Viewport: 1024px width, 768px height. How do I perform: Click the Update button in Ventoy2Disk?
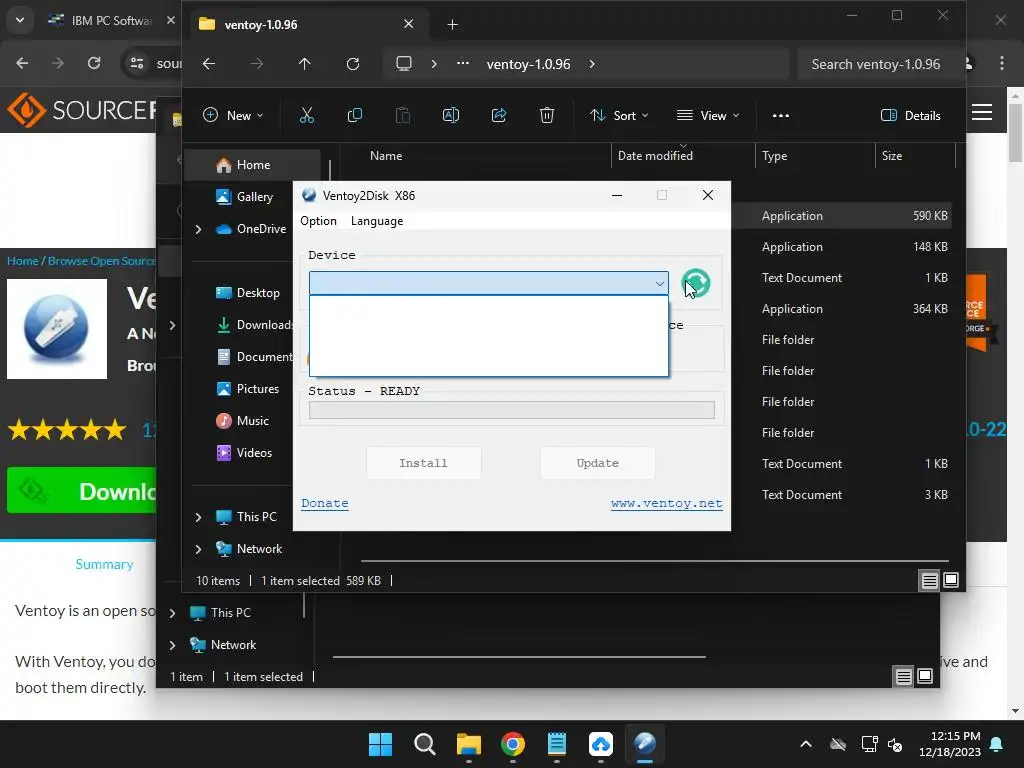point(598,463)
